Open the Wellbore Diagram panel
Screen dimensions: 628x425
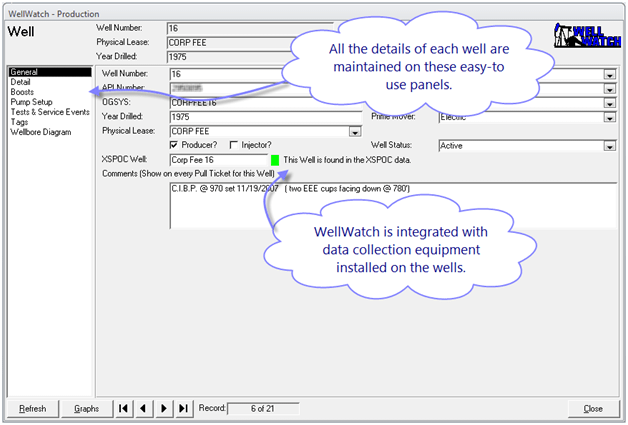click(x=41, y=132)
